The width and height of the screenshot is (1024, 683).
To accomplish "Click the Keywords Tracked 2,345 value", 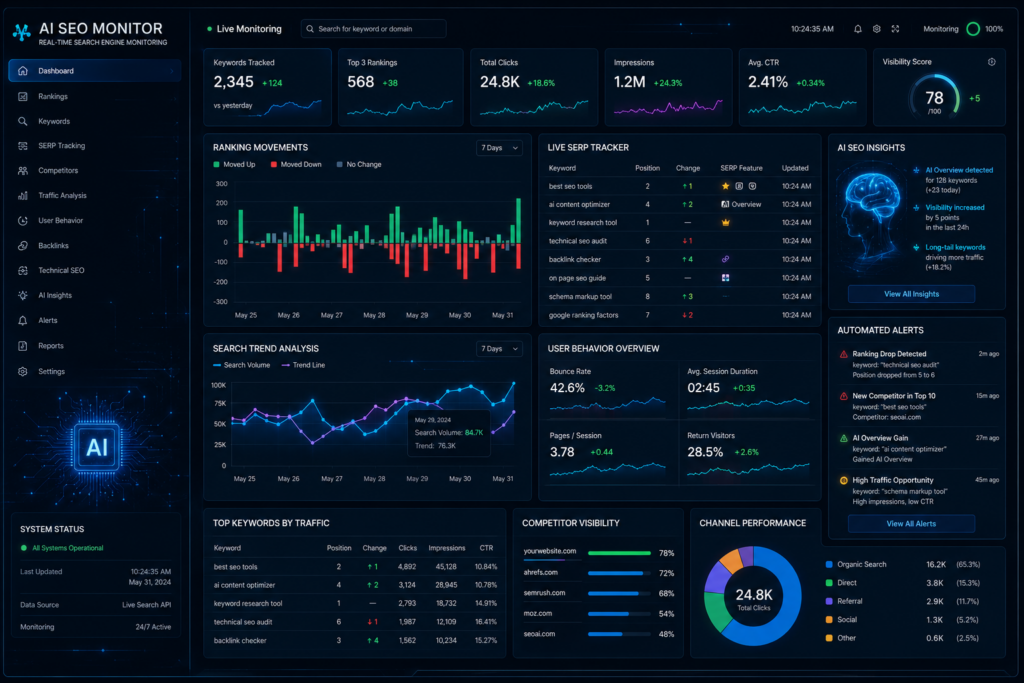I will [233, 82].
